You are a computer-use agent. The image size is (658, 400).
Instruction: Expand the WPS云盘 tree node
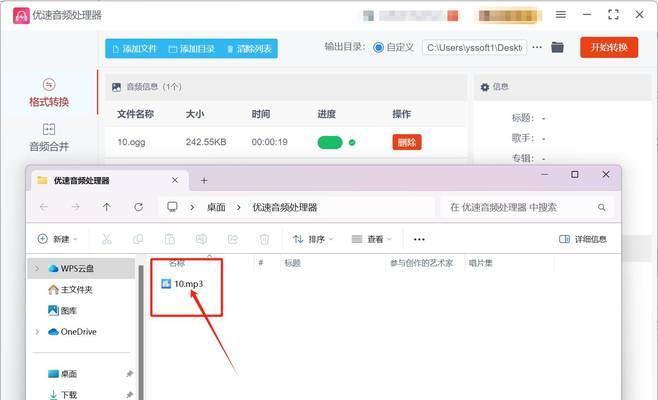click(x=37, y=269)
